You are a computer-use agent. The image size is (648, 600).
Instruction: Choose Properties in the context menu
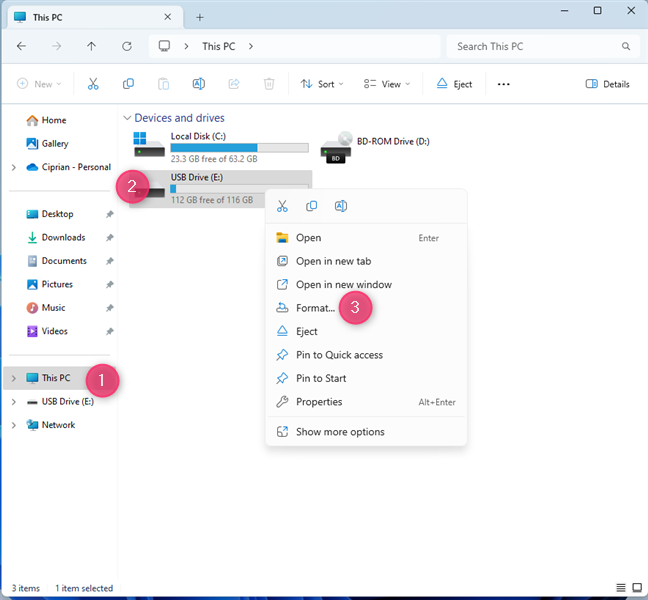click(x=319, y=402)
